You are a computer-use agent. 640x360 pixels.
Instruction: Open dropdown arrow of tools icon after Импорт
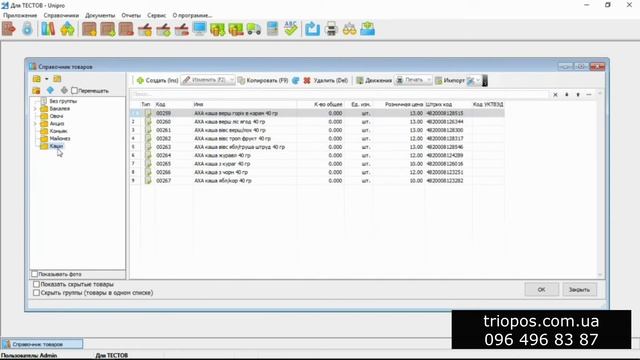(x=478, y=80)
